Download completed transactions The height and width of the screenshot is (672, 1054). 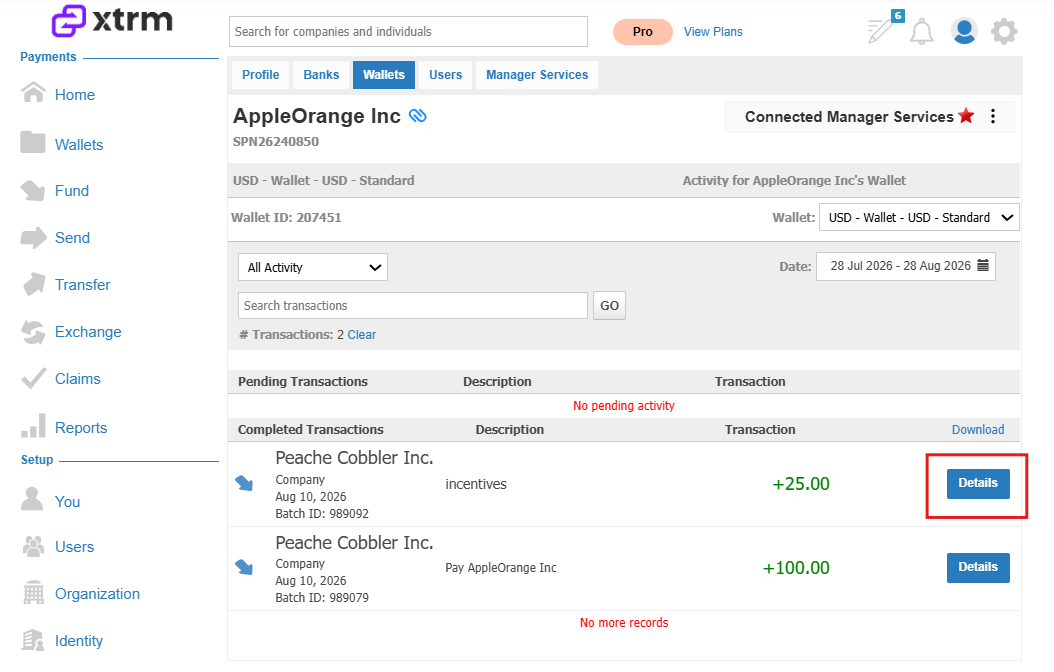(x=978, y=429)
